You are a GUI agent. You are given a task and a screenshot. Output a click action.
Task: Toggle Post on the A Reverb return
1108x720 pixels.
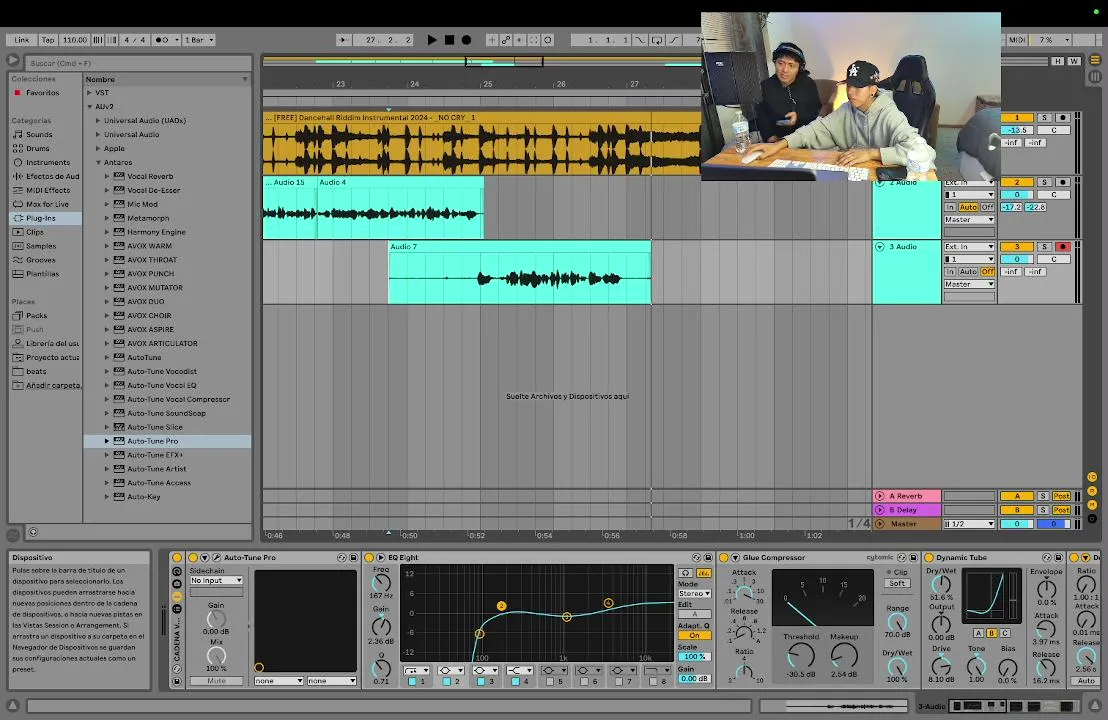[1061, 496]
